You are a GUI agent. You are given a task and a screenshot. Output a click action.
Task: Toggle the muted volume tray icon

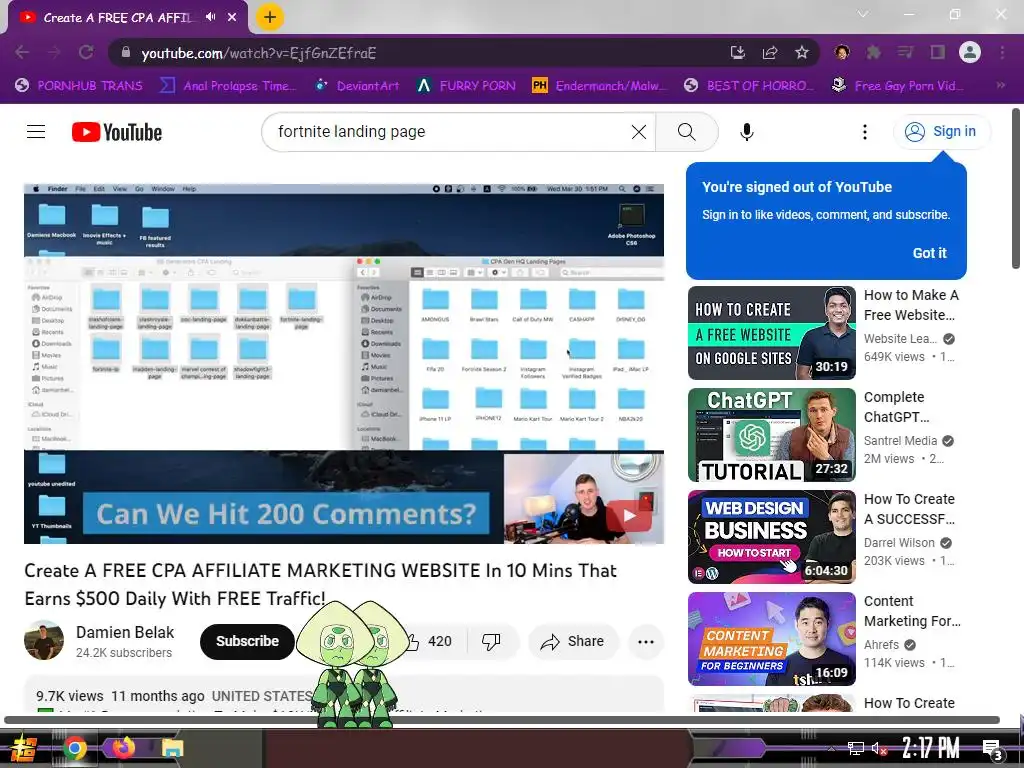coord(880,748)
